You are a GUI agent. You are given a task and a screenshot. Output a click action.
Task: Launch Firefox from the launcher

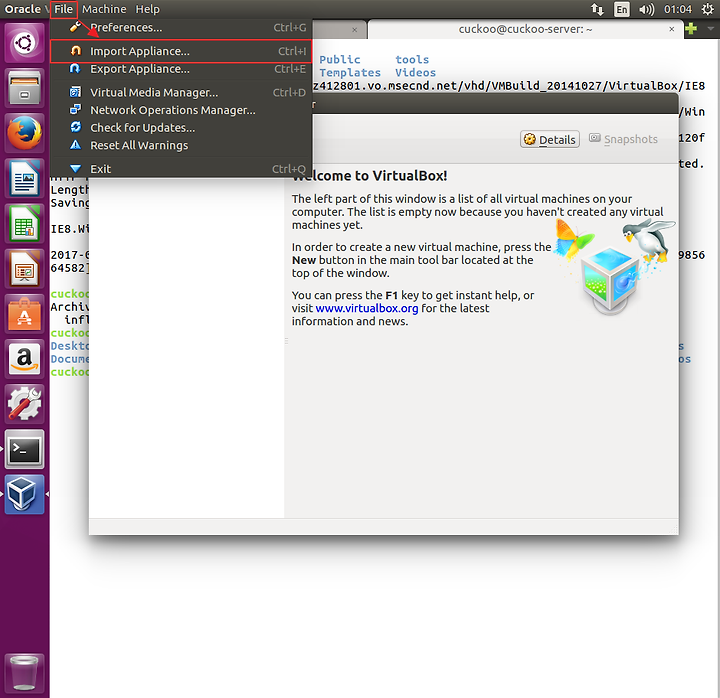point(24,133)
